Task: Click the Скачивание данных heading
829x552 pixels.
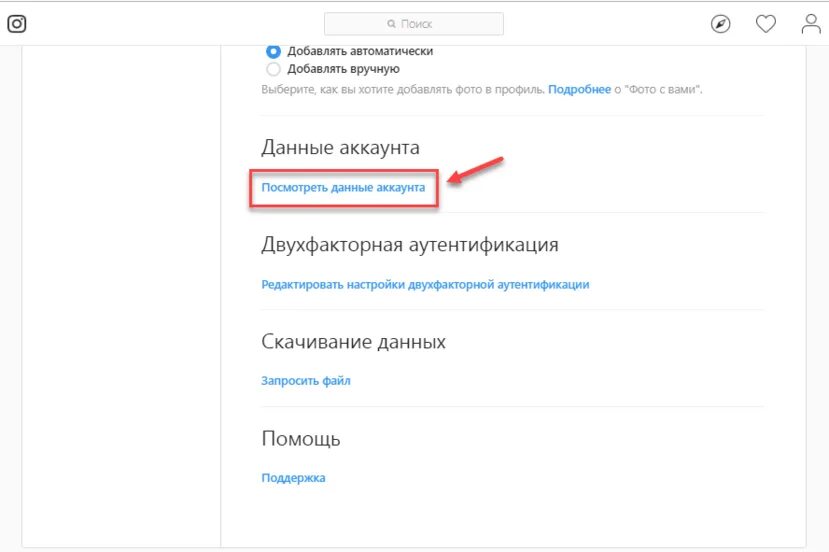Action: (353, 342)
